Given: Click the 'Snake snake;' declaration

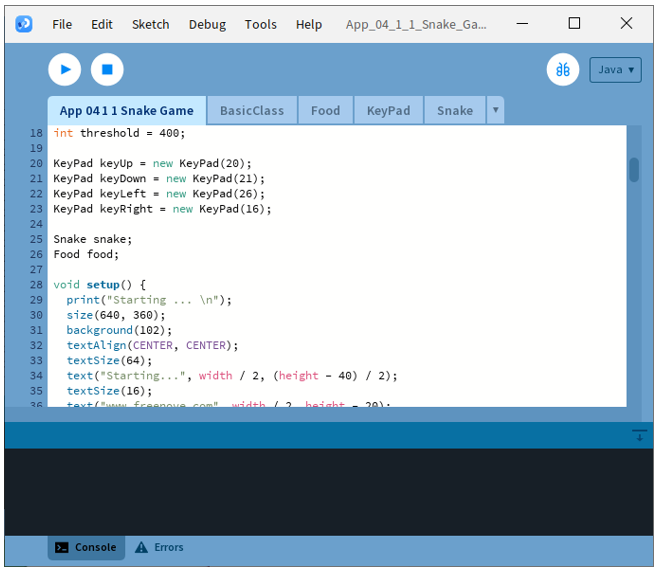Looking at the screenshot, I should [x=93, y=239].
